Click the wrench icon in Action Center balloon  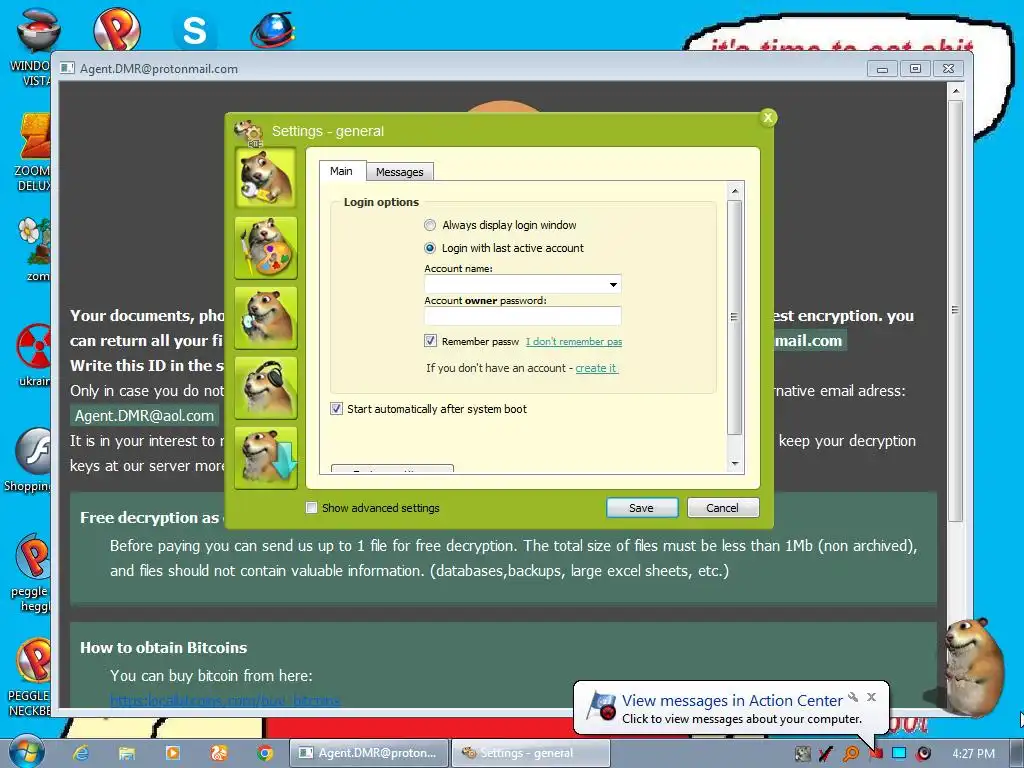tap(853, 697)
